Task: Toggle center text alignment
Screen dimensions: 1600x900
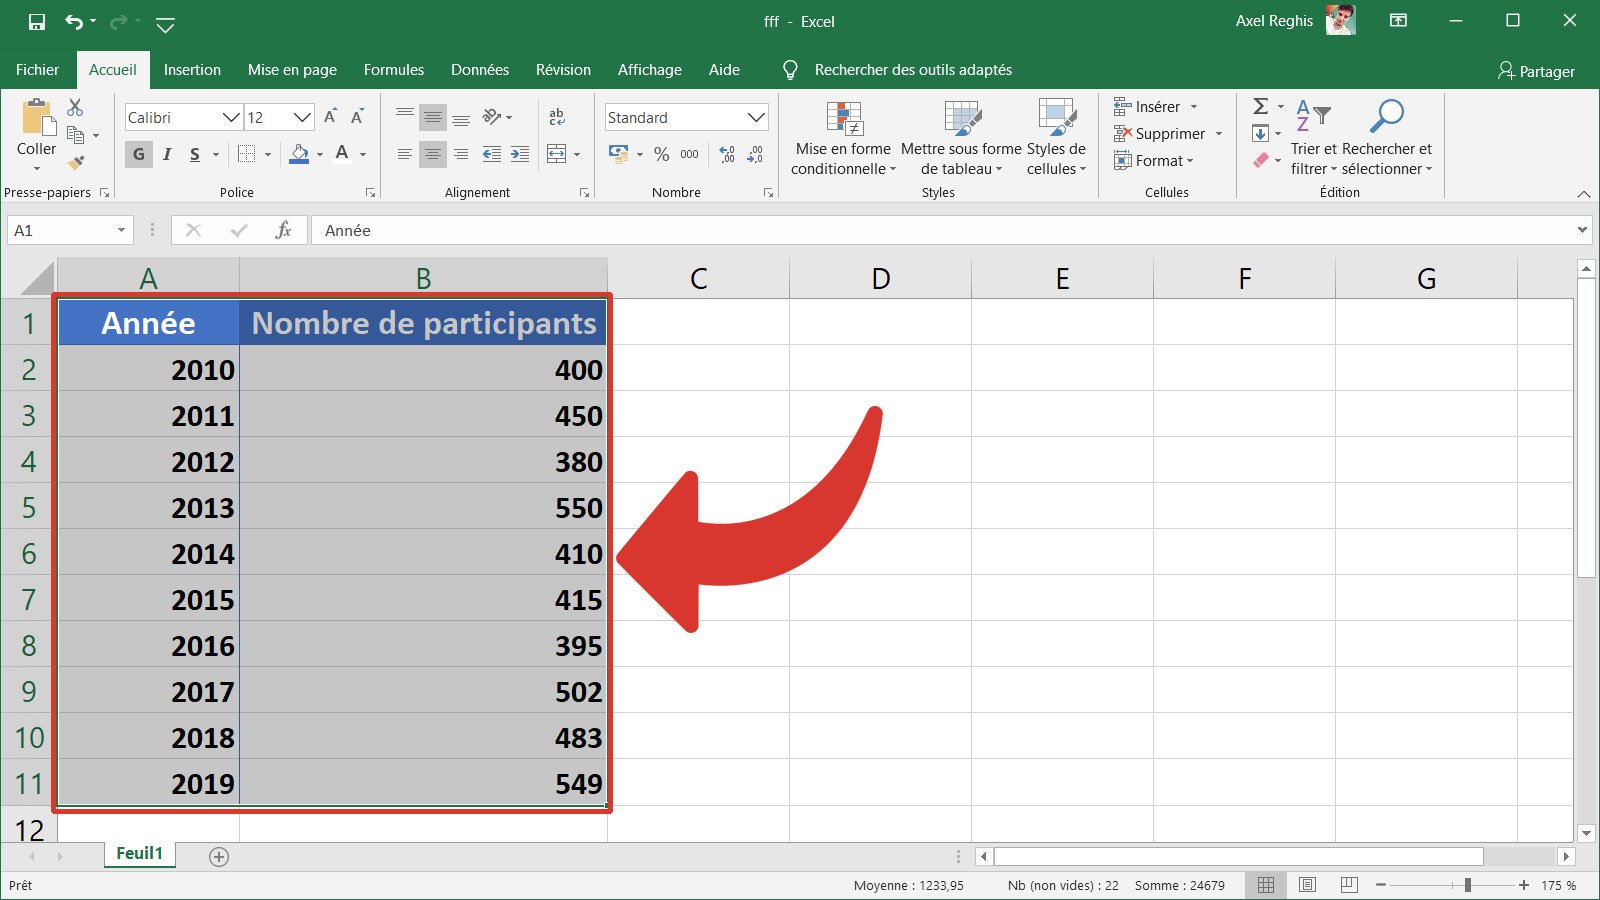Action: [432, 154]
